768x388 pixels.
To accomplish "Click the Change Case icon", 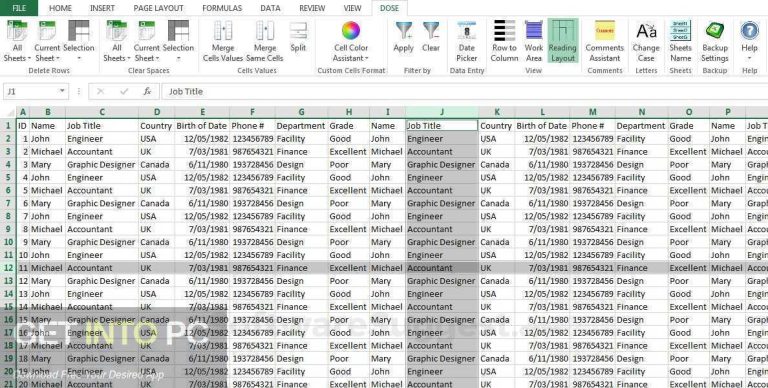I will 646,30.
